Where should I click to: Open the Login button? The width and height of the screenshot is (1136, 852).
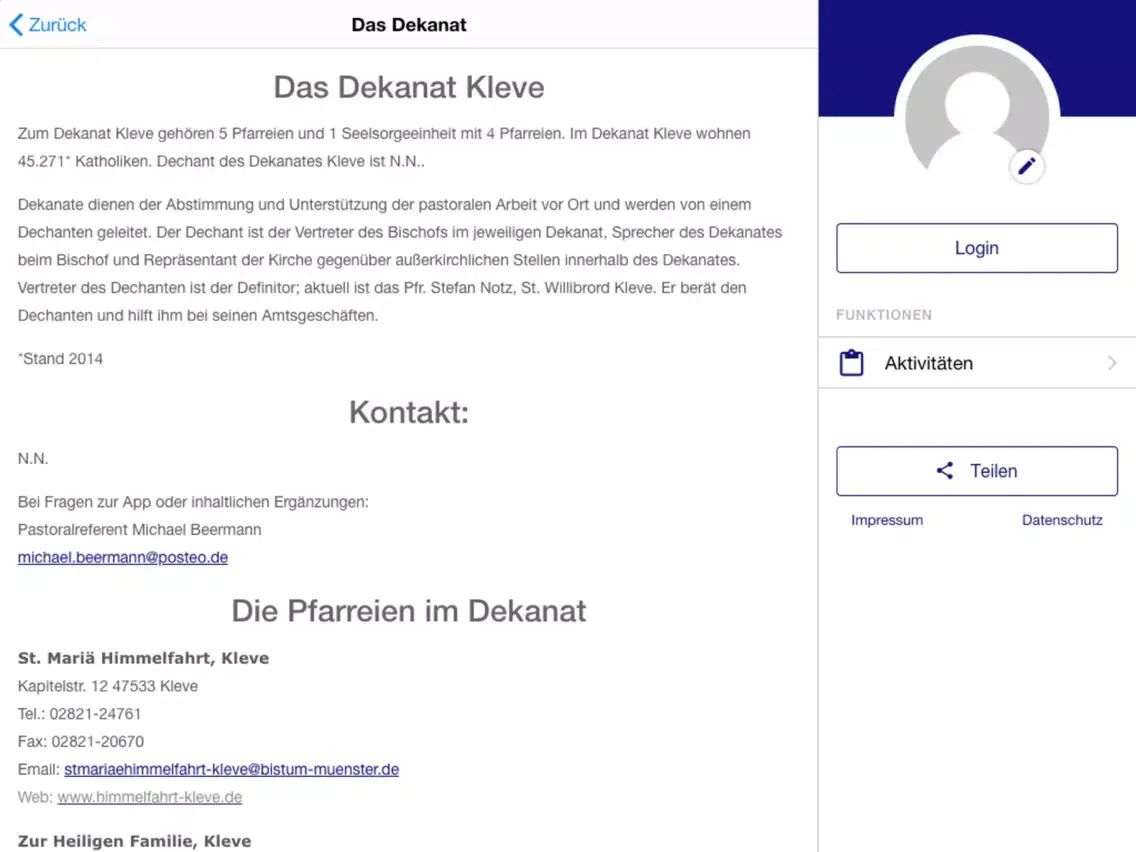pyautogui.click(x=977, y=248)
